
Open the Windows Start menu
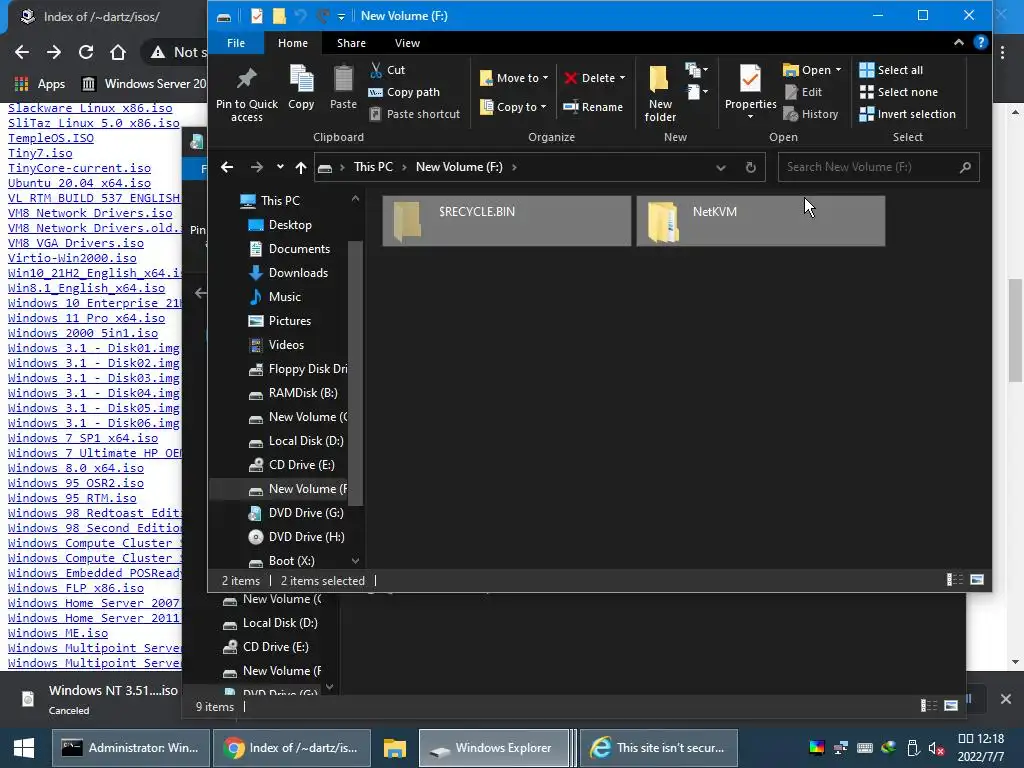[x=24, y=748]
